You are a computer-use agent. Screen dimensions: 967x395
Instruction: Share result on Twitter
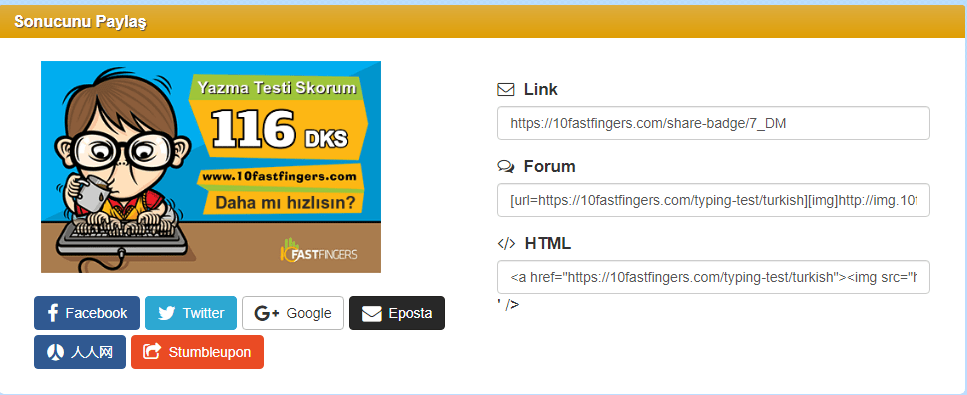coord(191,313)
